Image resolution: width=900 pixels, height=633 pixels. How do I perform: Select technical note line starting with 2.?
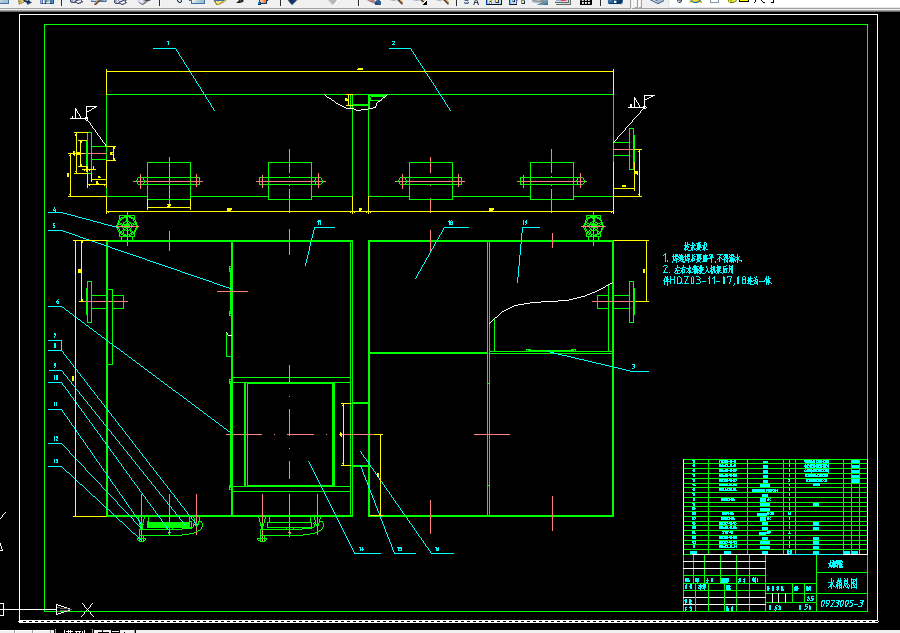coord(698,269)
